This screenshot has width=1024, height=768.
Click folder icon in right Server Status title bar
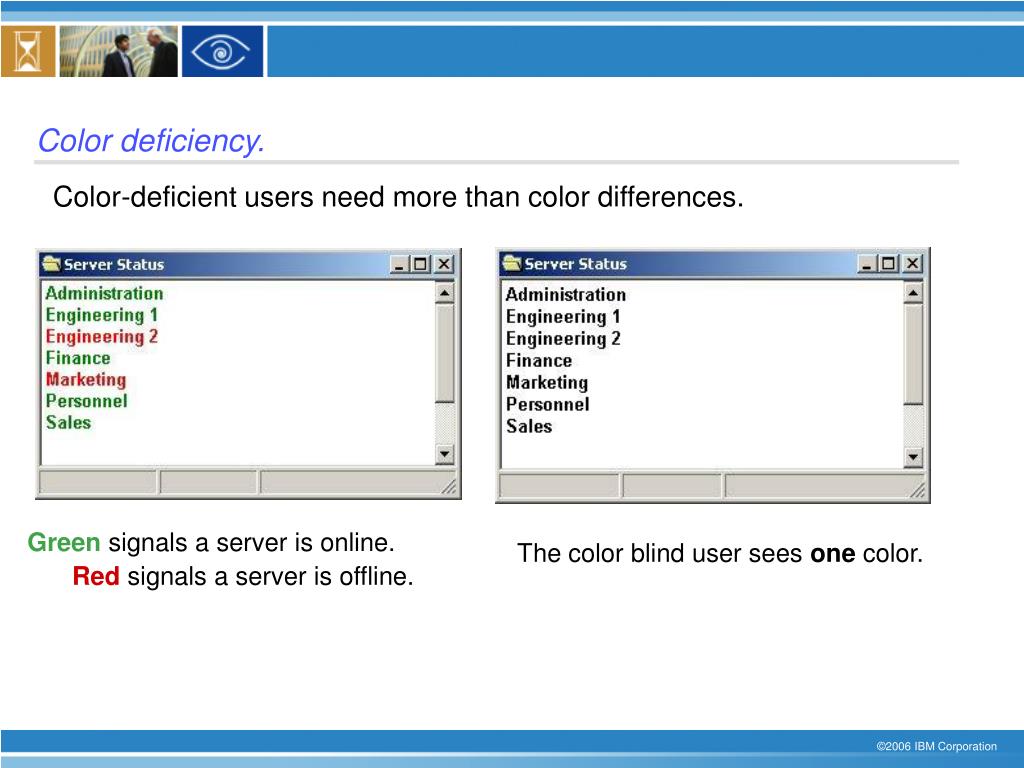512,263
